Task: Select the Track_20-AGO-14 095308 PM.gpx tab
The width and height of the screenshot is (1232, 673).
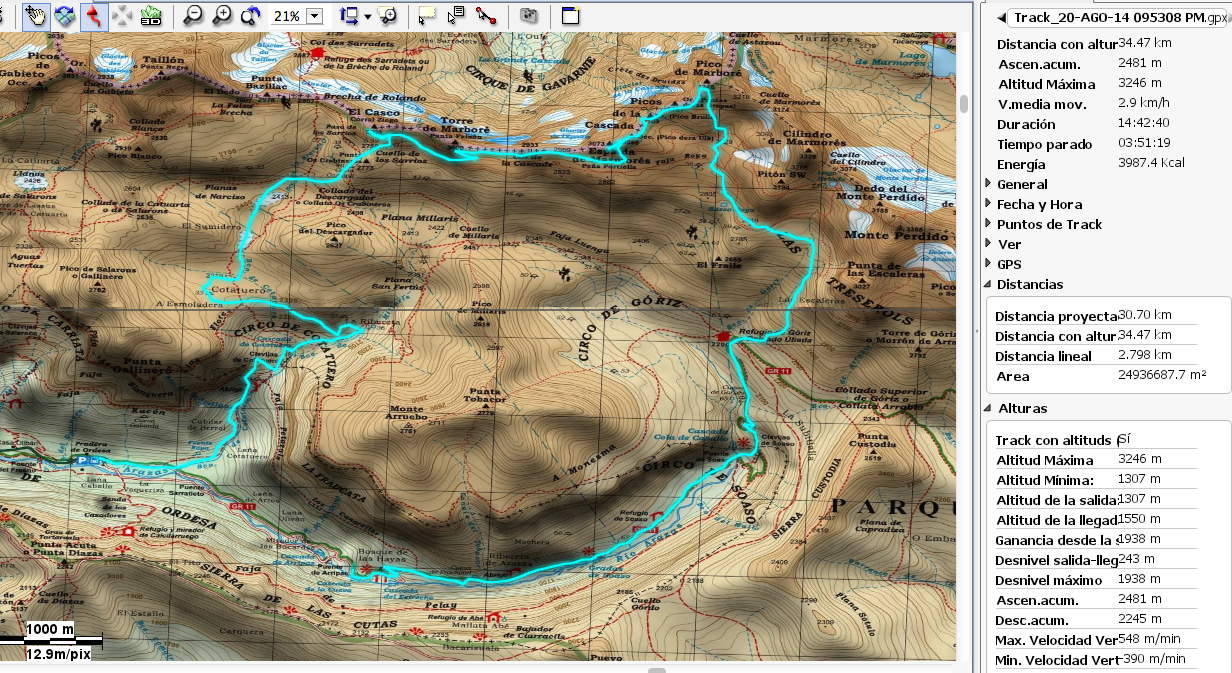Action: click(x=1115, y=17)
